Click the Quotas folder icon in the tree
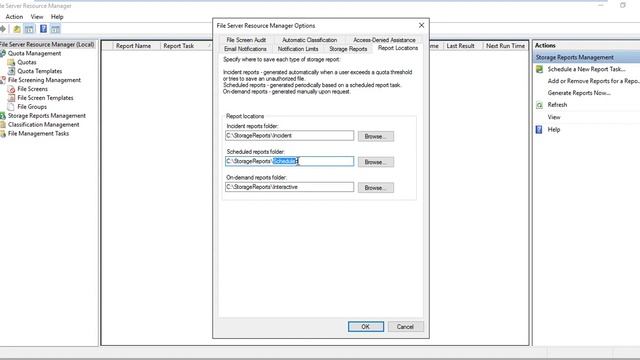Viewport: 640px width, 360px height. pos(11,62)
